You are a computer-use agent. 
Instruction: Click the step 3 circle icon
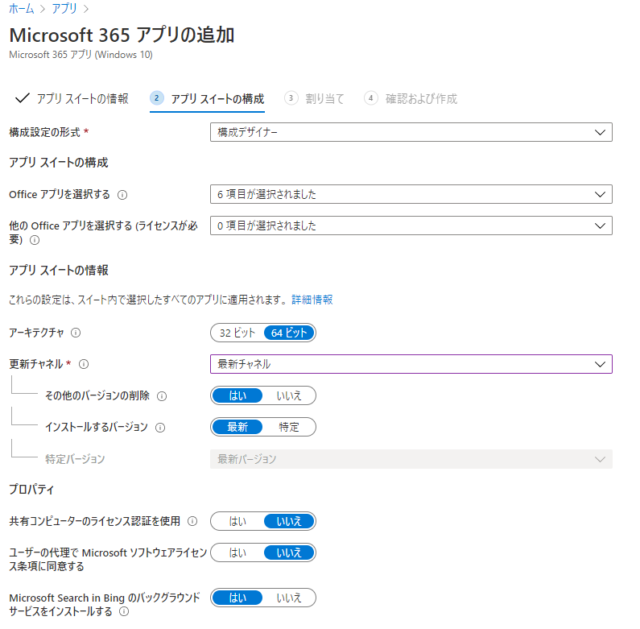[291, 98]
